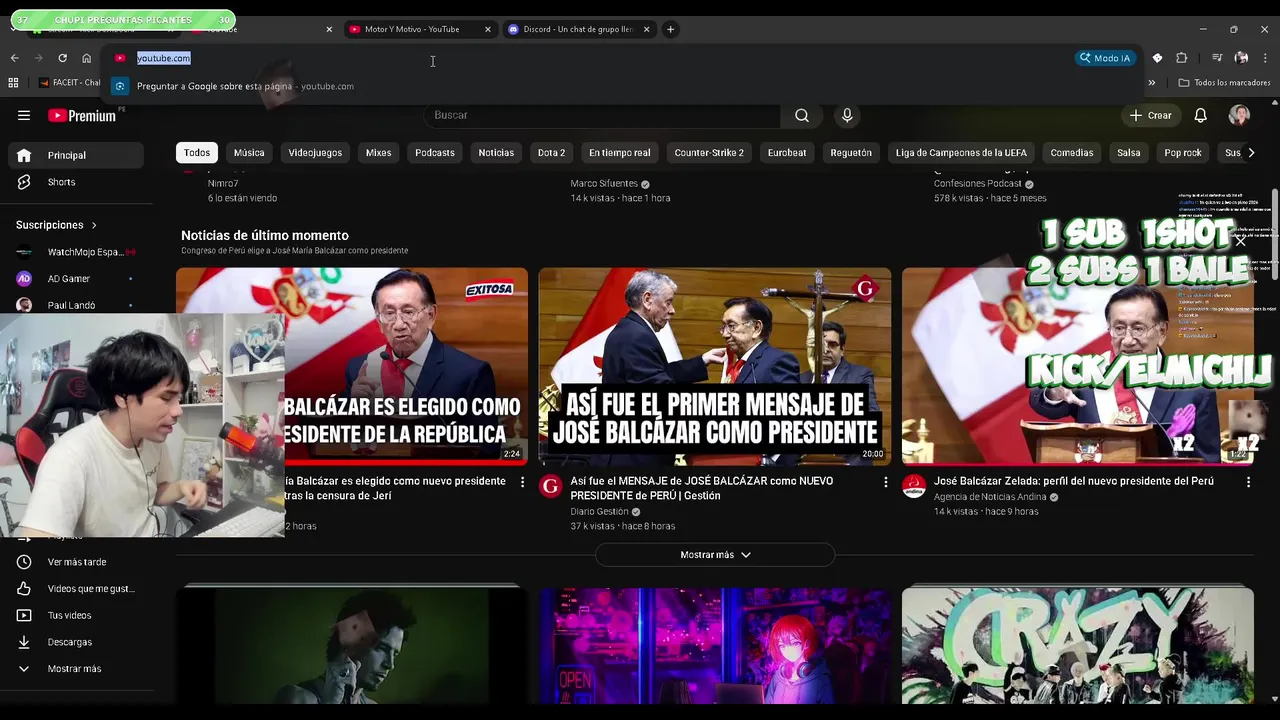1280x720 pixels.
Task: Open the YouTube account avatar menu
Action: [x=1239, y=116]
